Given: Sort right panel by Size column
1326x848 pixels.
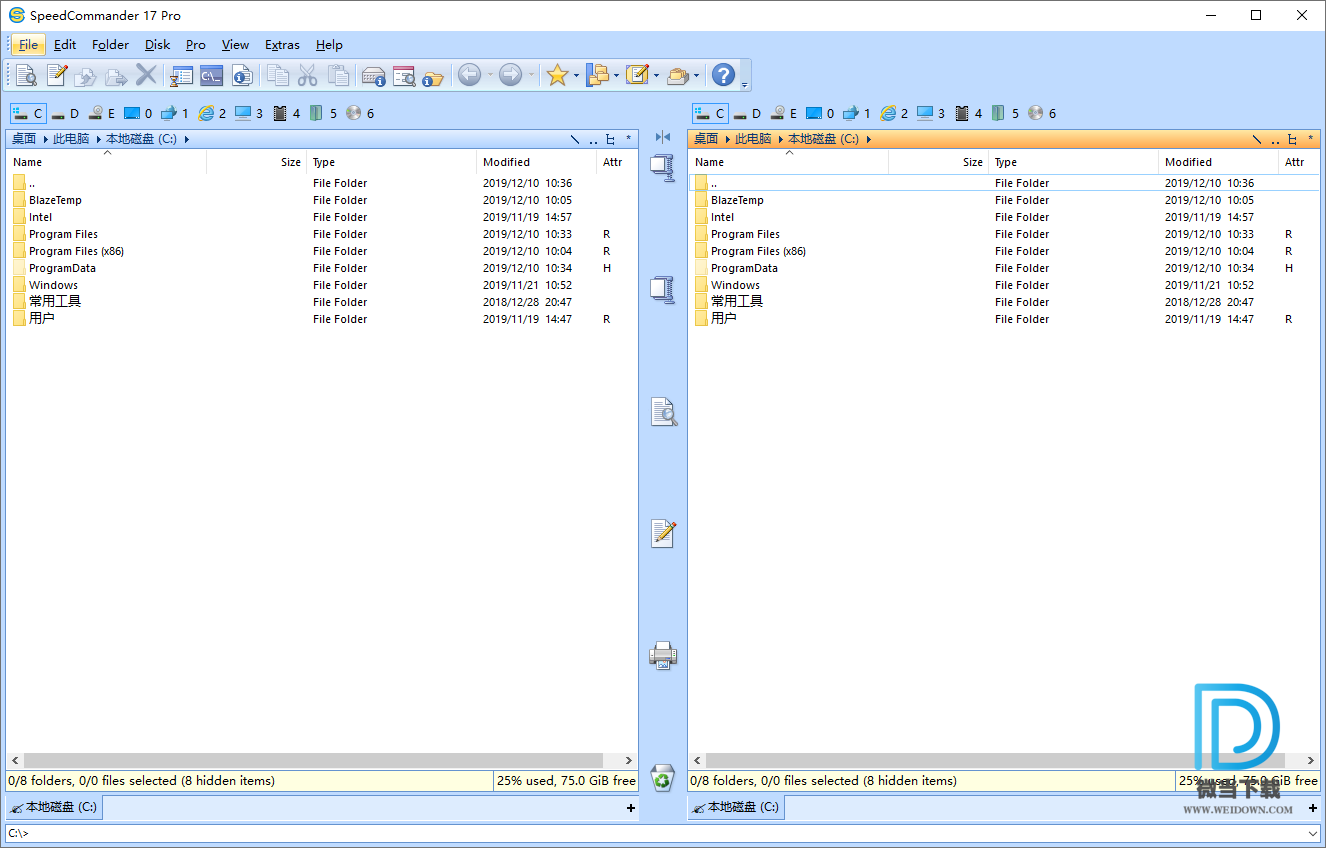Looking at the screenshot, I should [938, 162].
